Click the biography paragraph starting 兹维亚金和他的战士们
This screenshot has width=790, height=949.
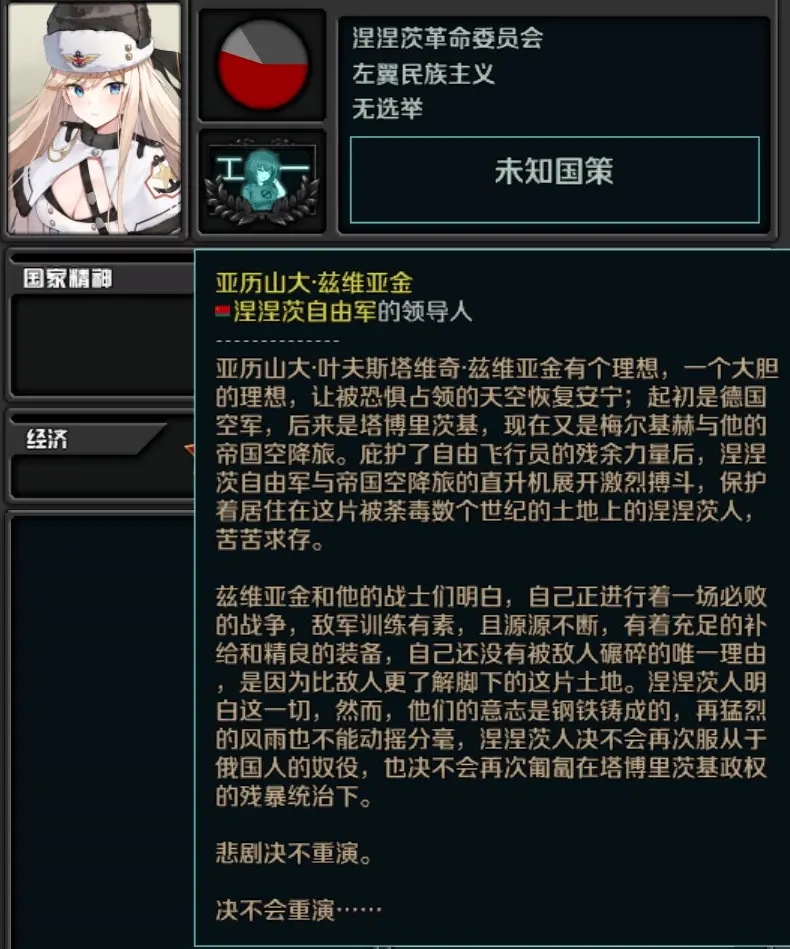click(491, 696)
